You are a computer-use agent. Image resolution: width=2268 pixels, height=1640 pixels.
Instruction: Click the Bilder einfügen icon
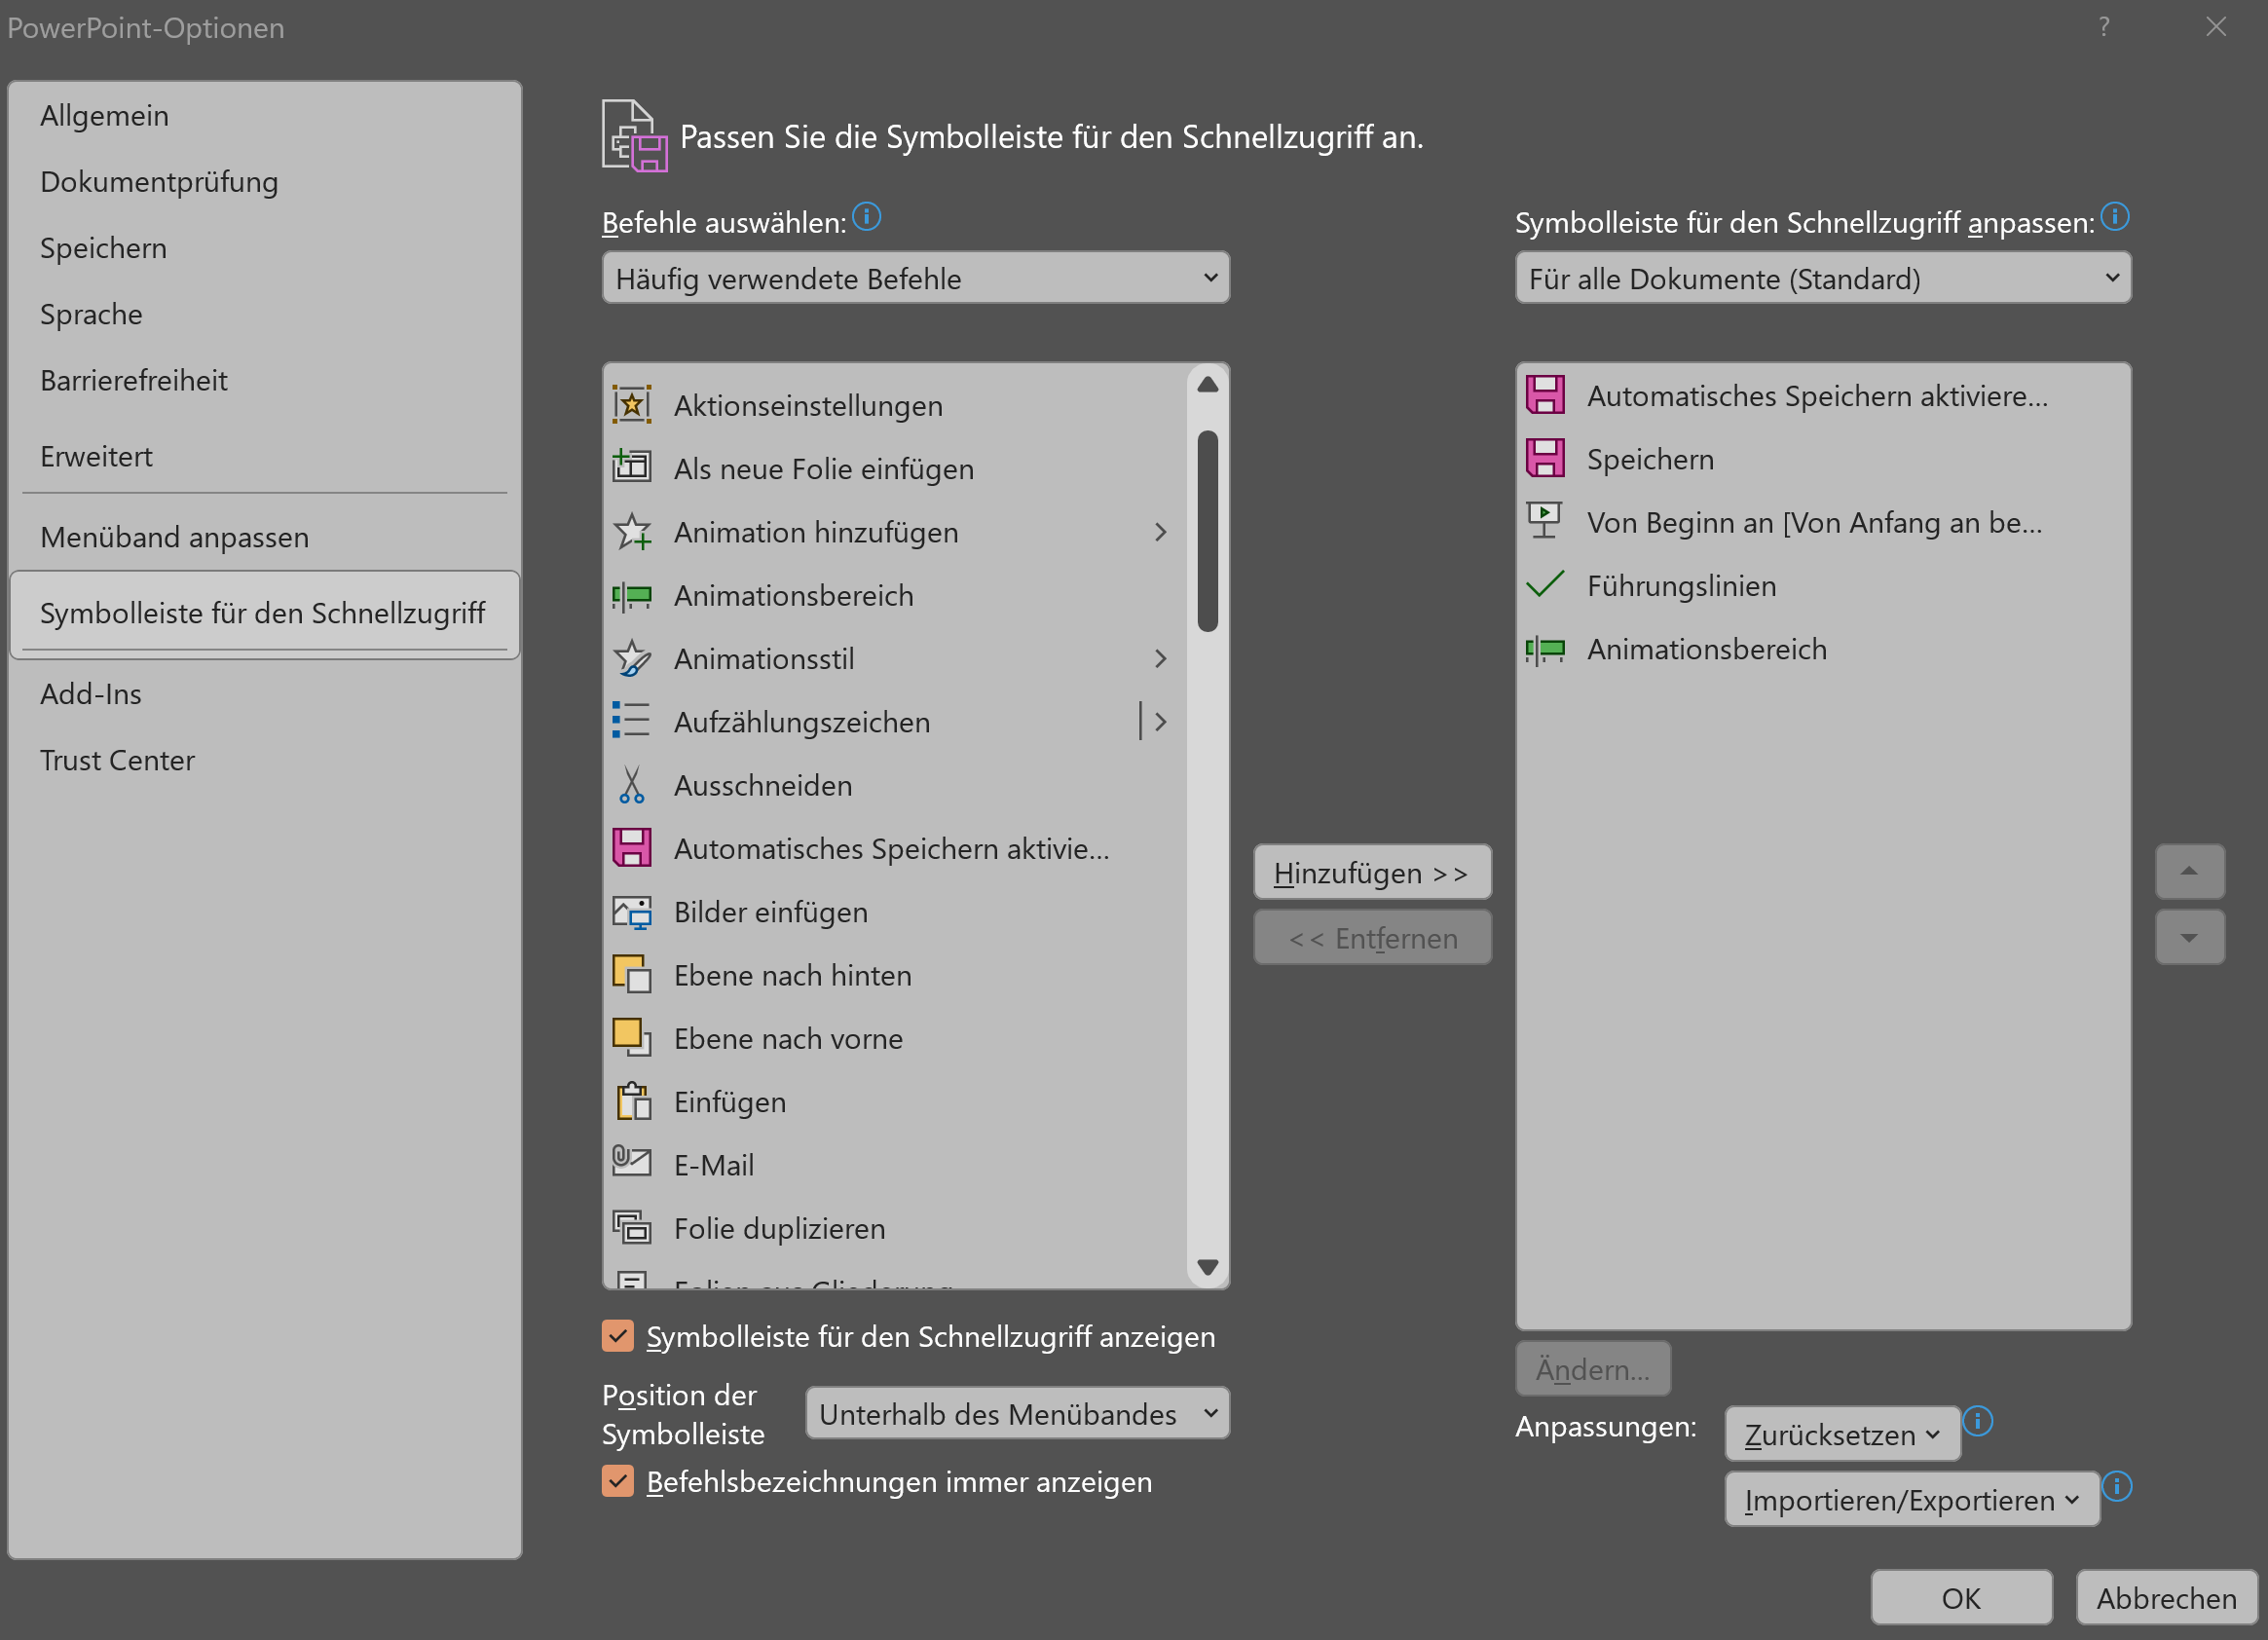point(632,911)
